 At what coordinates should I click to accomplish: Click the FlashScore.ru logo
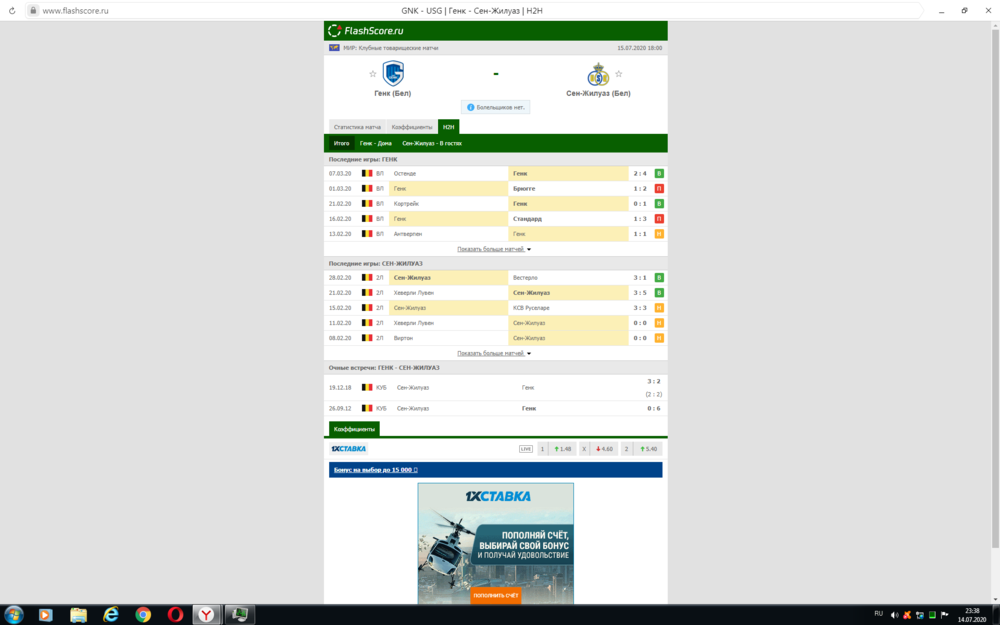tap(365, 31)
